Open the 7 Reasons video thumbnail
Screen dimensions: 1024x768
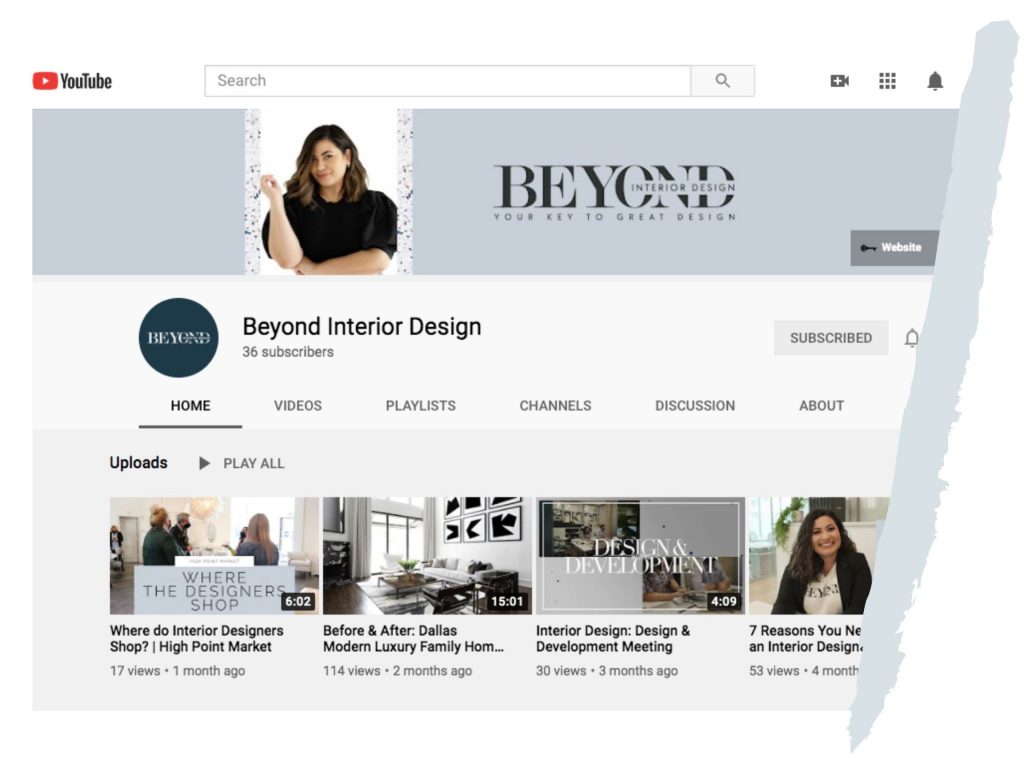point(816,556)
